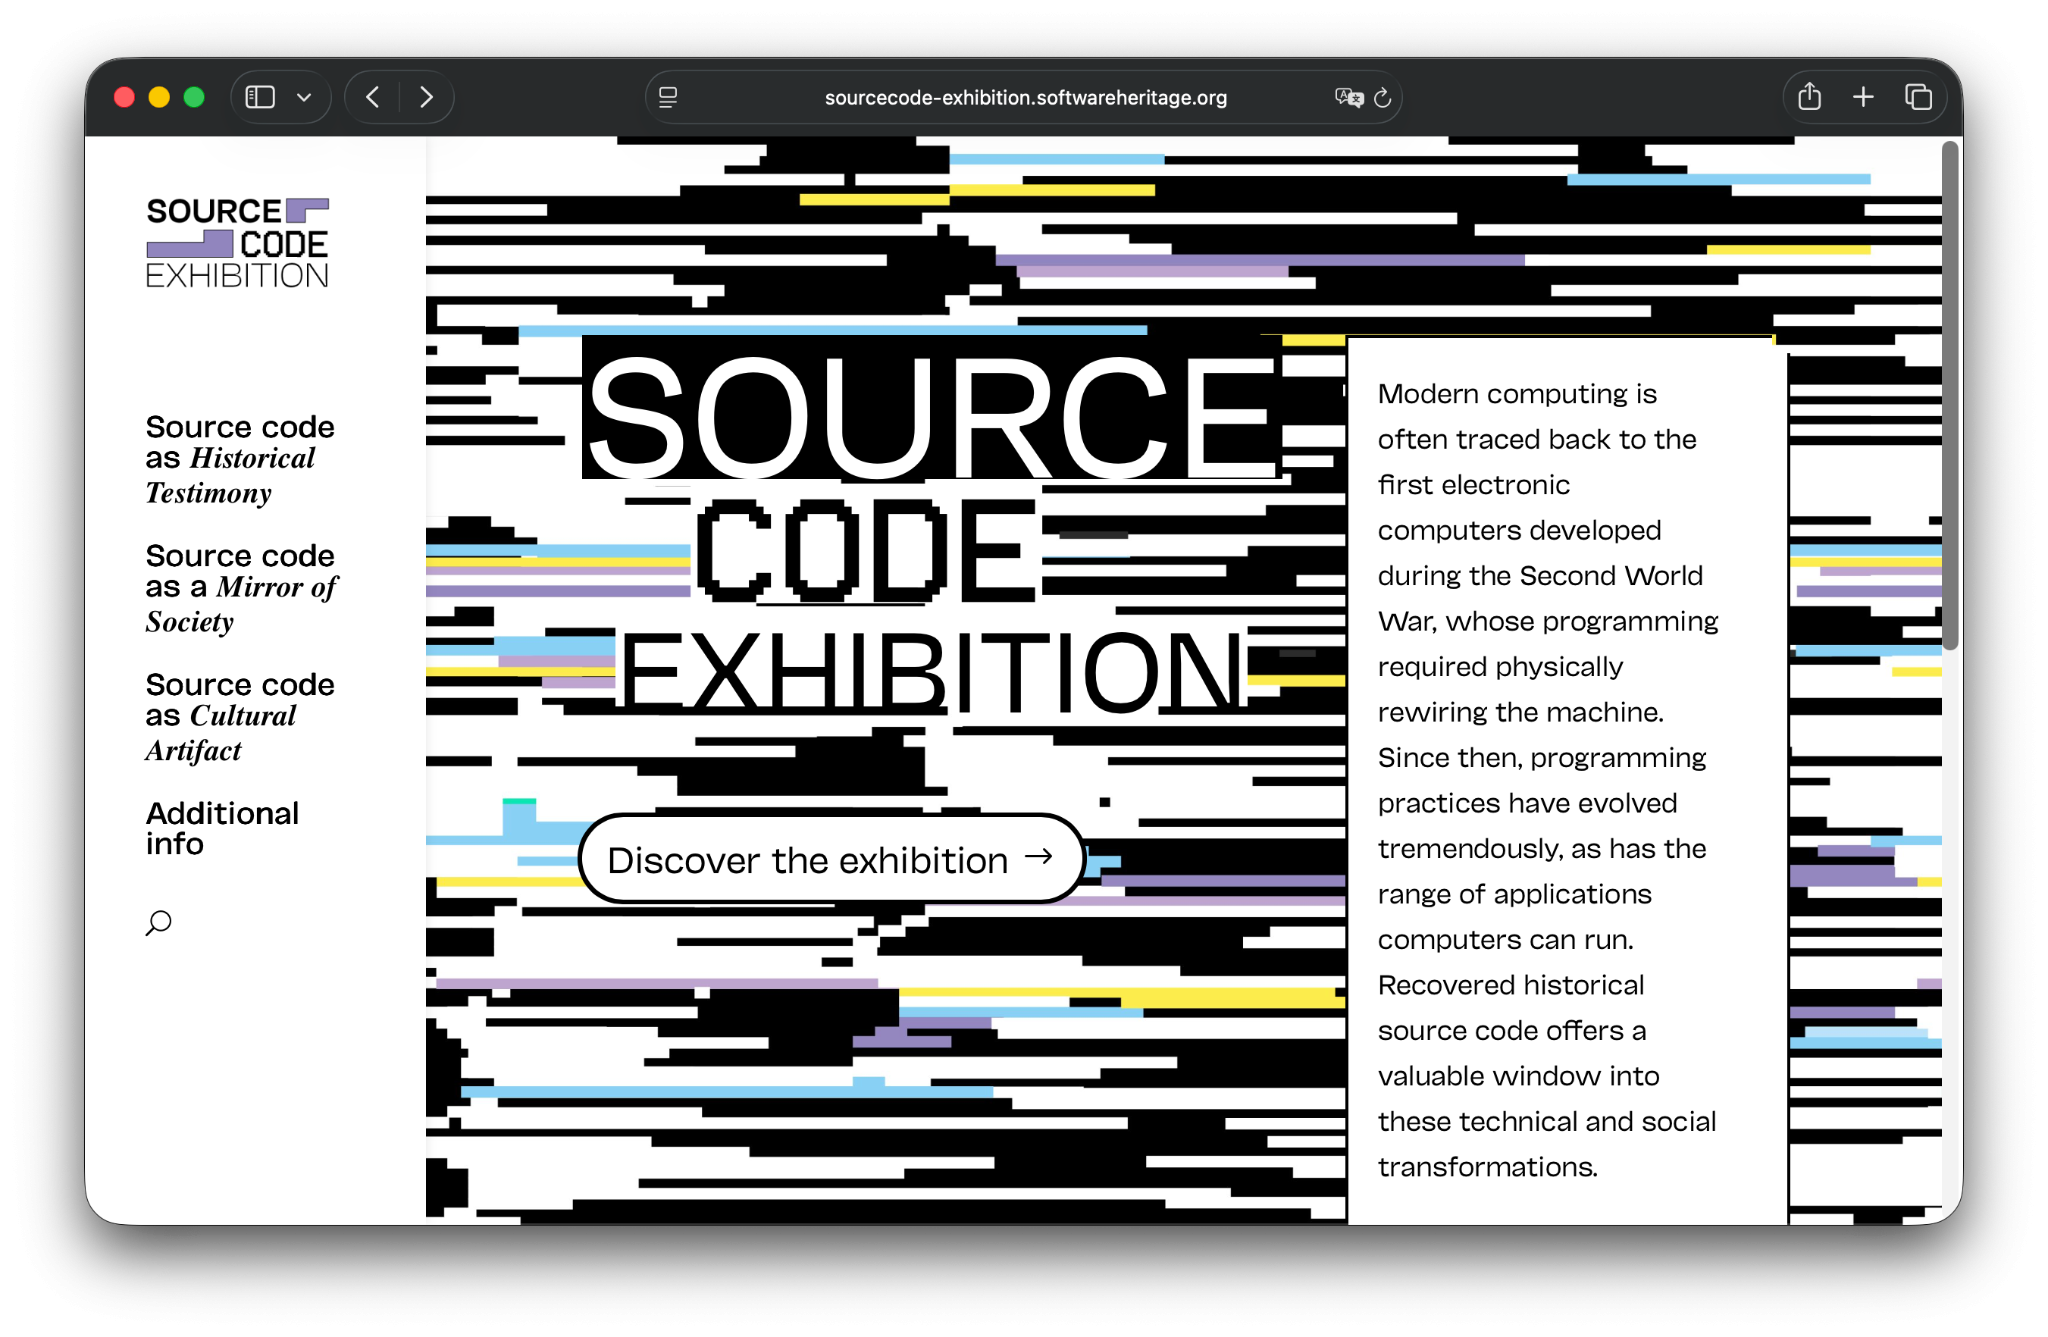Click the sourcecode-exhibition.softwareheritage.org address field

pos(1025,97)
